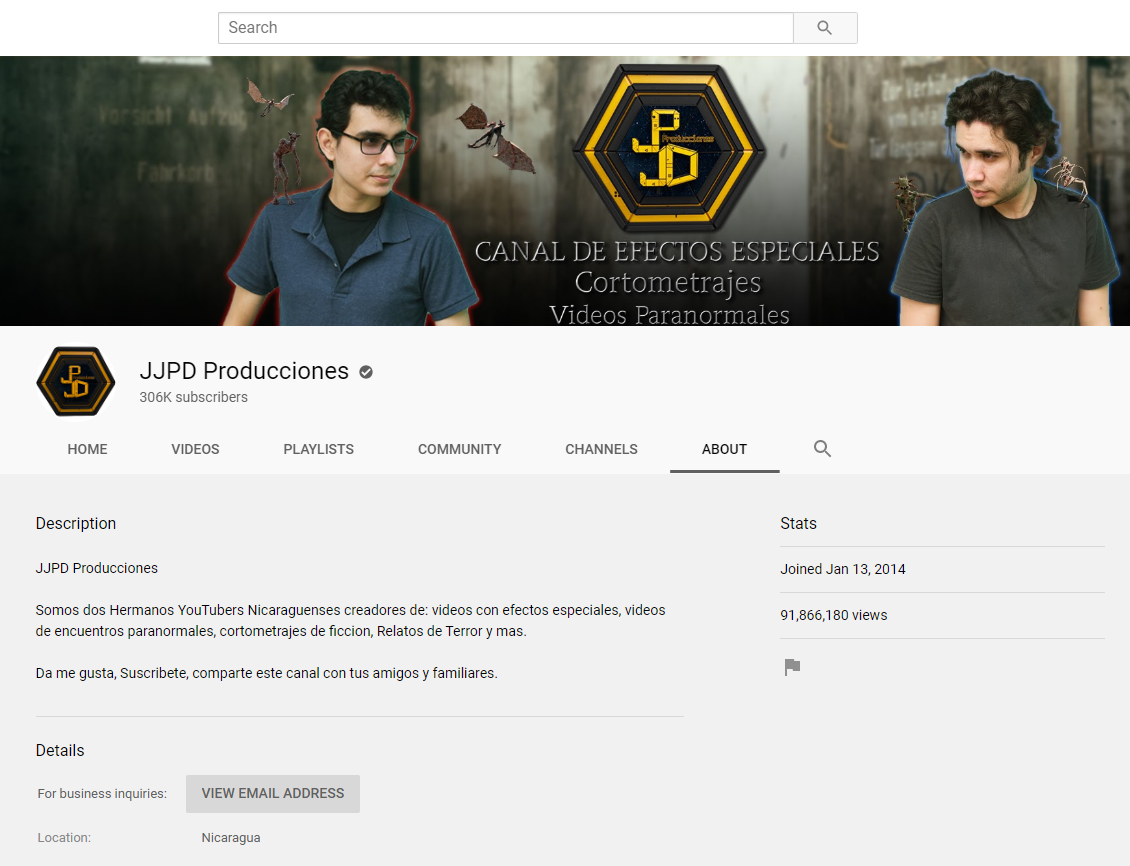Select the About tab
1130x866 pixels.
pos(724,449)
